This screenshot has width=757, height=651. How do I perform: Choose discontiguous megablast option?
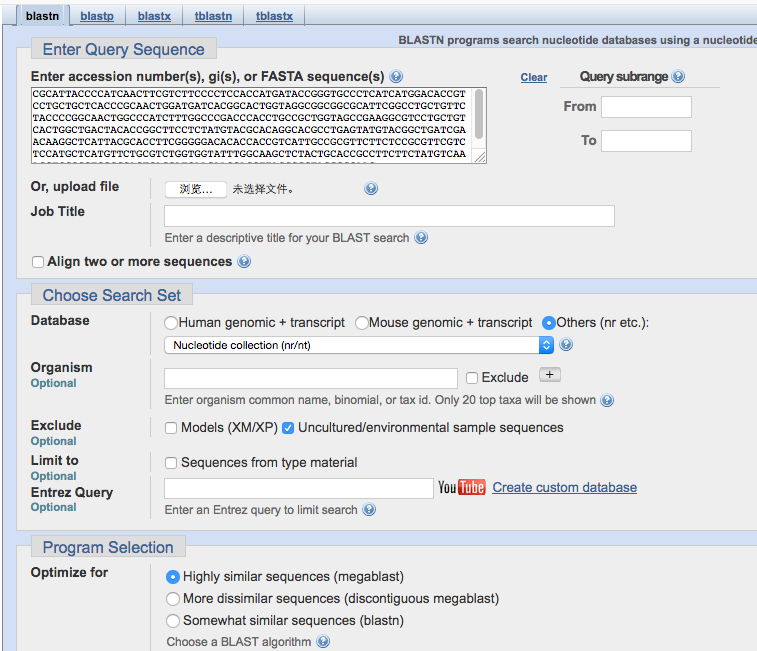(173, 599)
